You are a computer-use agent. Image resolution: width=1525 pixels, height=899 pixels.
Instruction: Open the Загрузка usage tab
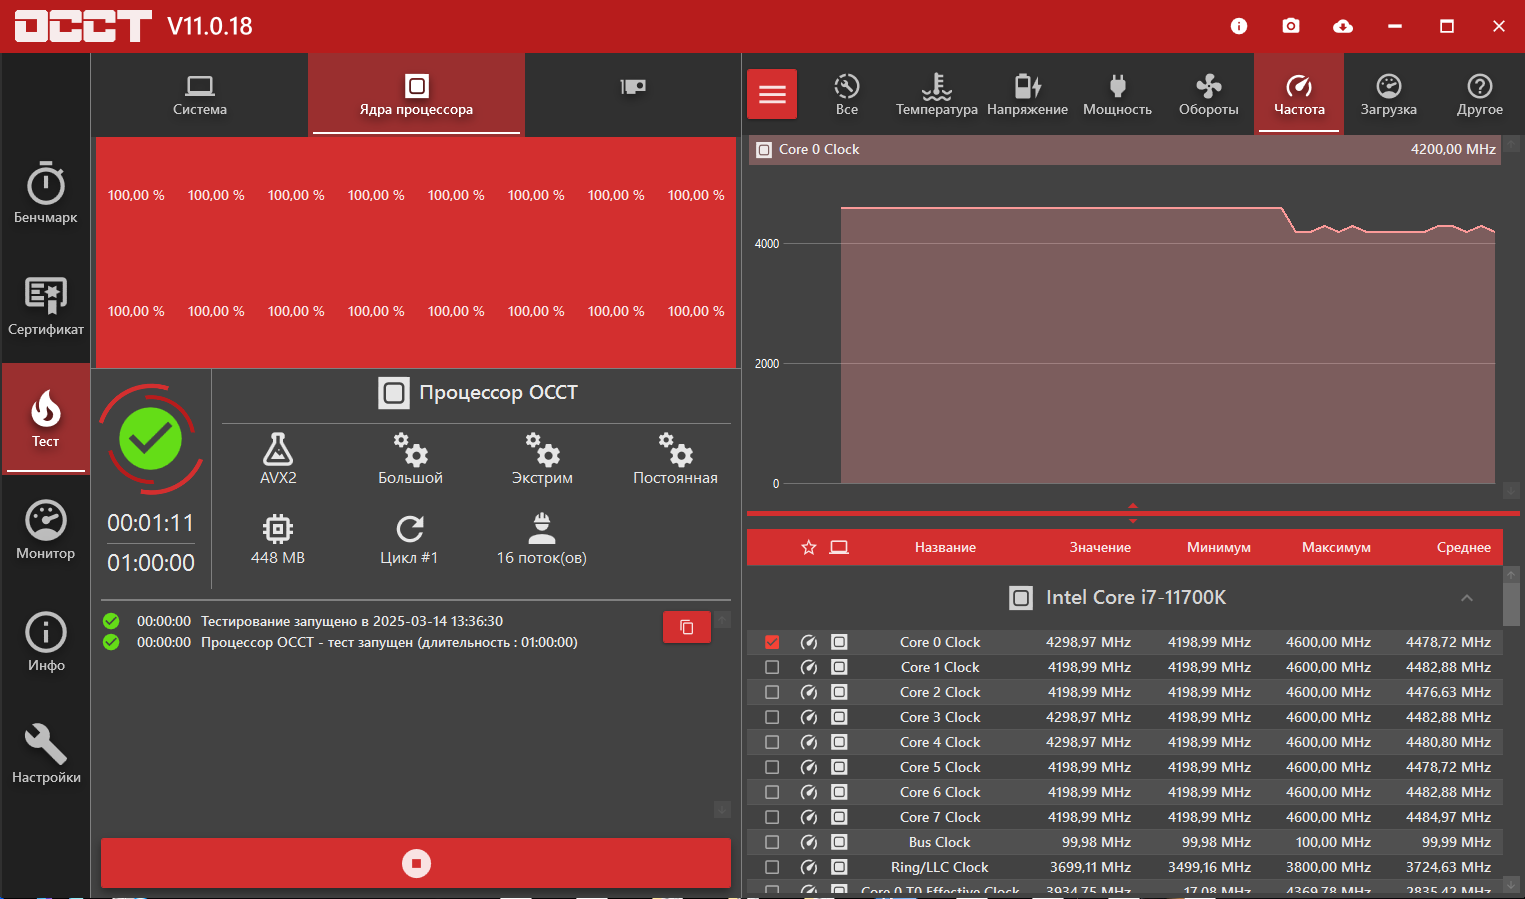[1389, 95]
